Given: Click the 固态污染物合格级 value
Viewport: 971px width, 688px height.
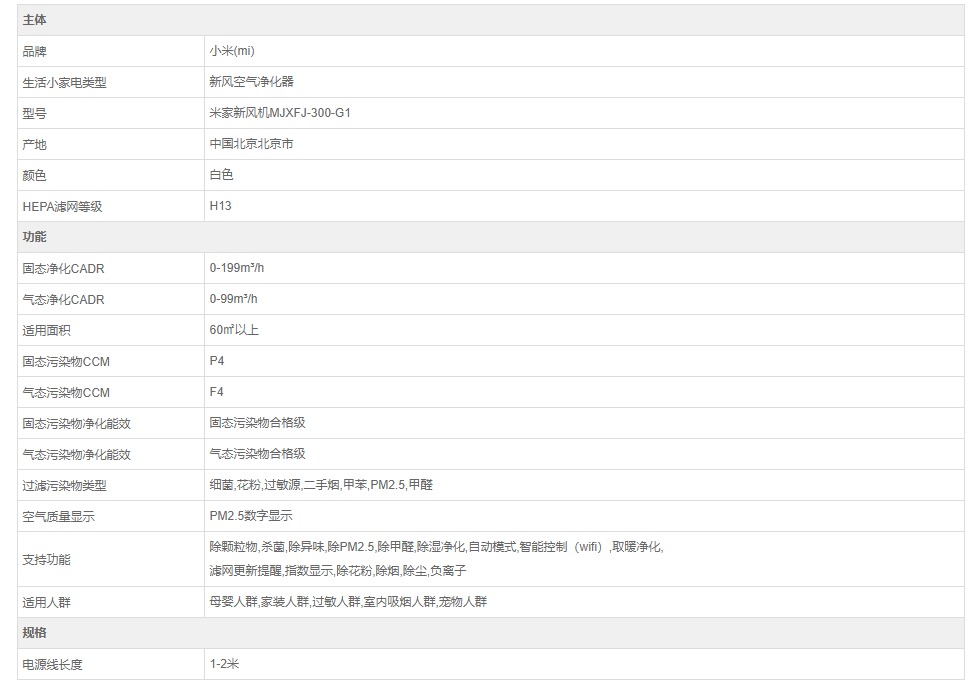Looking at the screenshot, I should (257, 423).
